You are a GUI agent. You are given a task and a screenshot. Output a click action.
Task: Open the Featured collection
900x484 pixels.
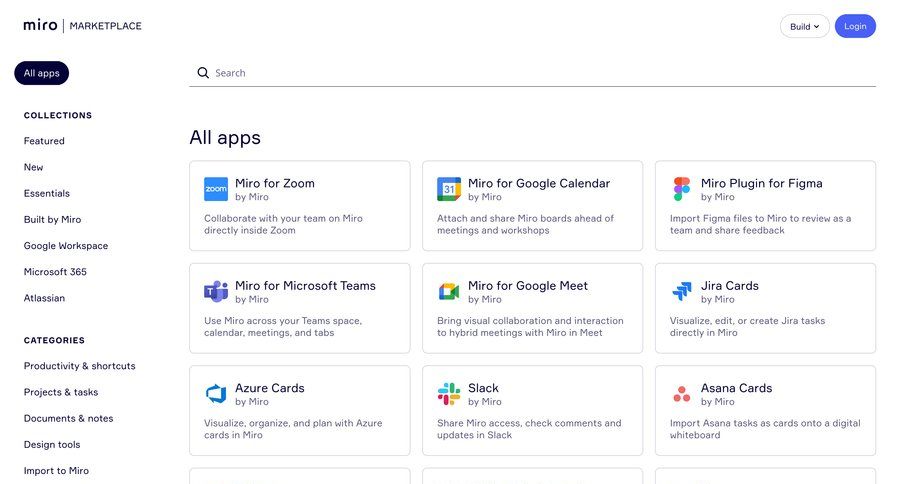(x=44, y=141)
